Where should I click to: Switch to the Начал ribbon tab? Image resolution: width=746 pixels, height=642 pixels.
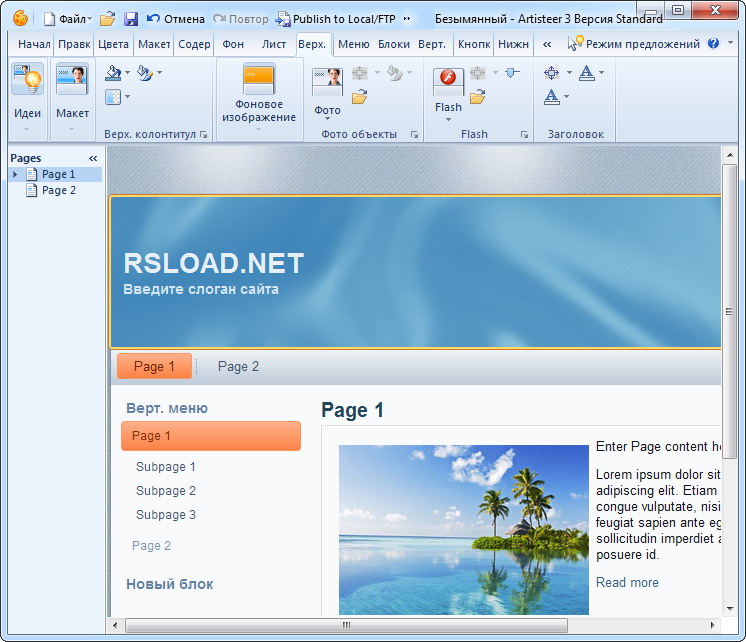click(34, 44)
